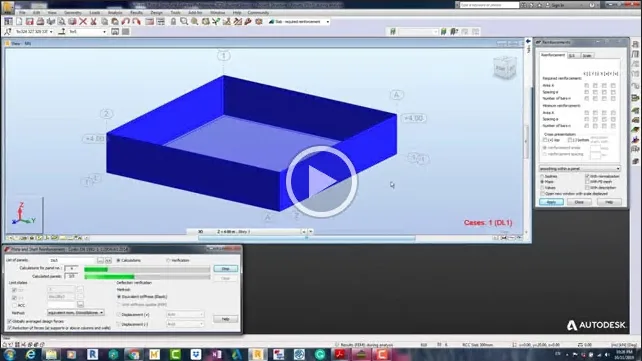The height and width of the screenshot is (361, 642).
Task: Open the Design menu
Action: (x=156, y=13)
